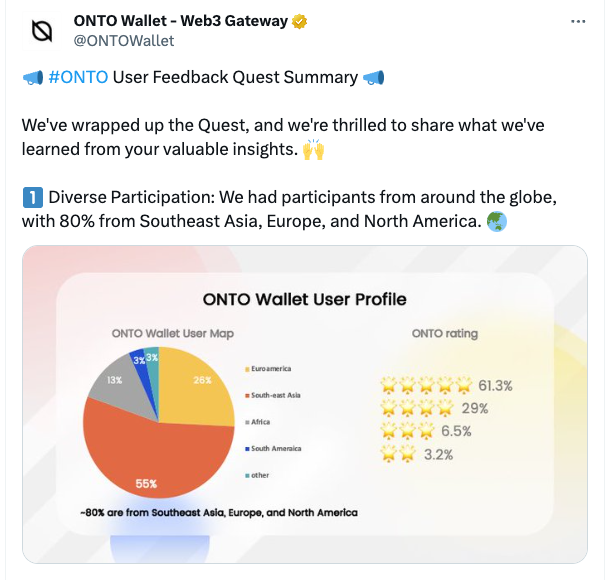Click the two-star 3.2% rating row
Image resolution: width=606 pixels, height=580 pixels.
pyautogui.click(x=417, y=454)
